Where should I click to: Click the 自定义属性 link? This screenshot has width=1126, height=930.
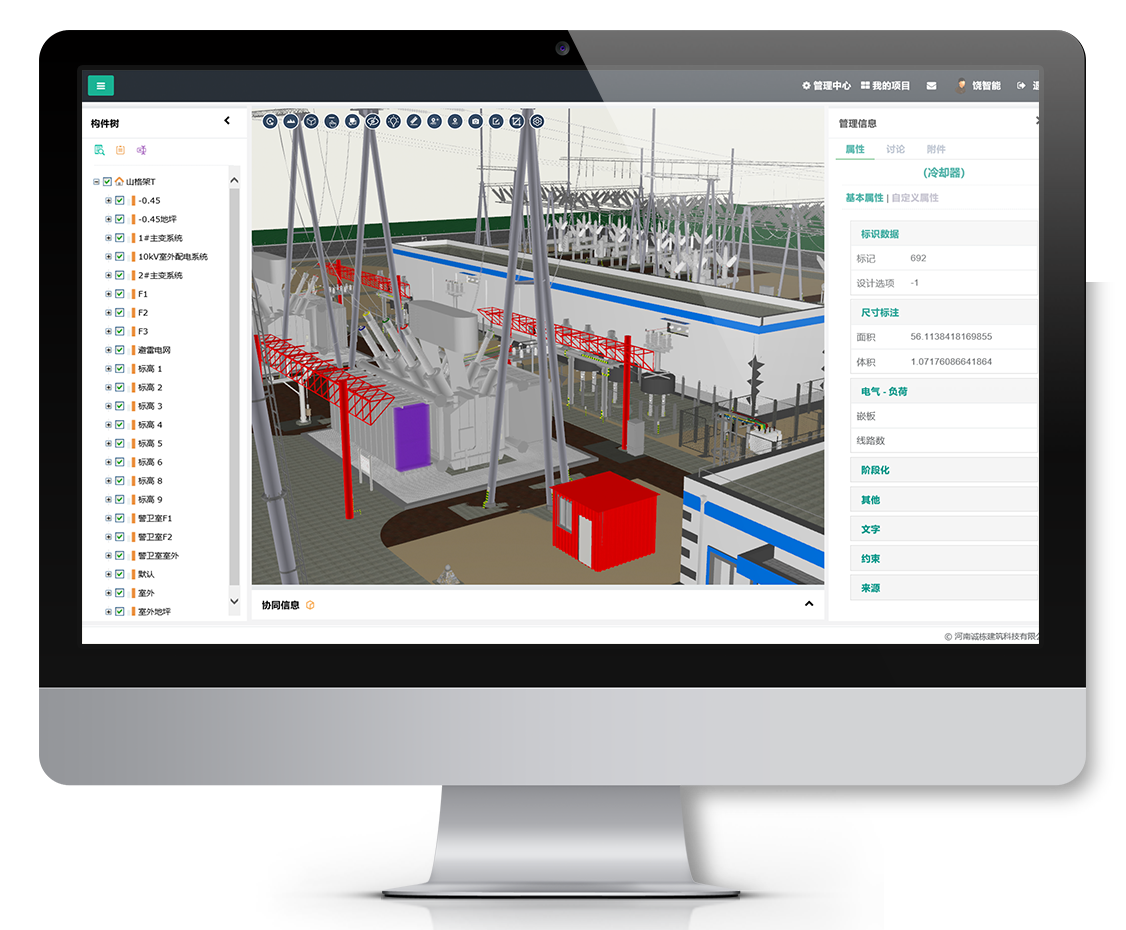(915, 198)
